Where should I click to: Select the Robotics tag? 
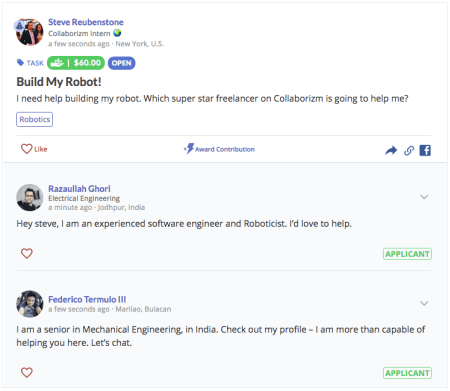pos(35,119)
